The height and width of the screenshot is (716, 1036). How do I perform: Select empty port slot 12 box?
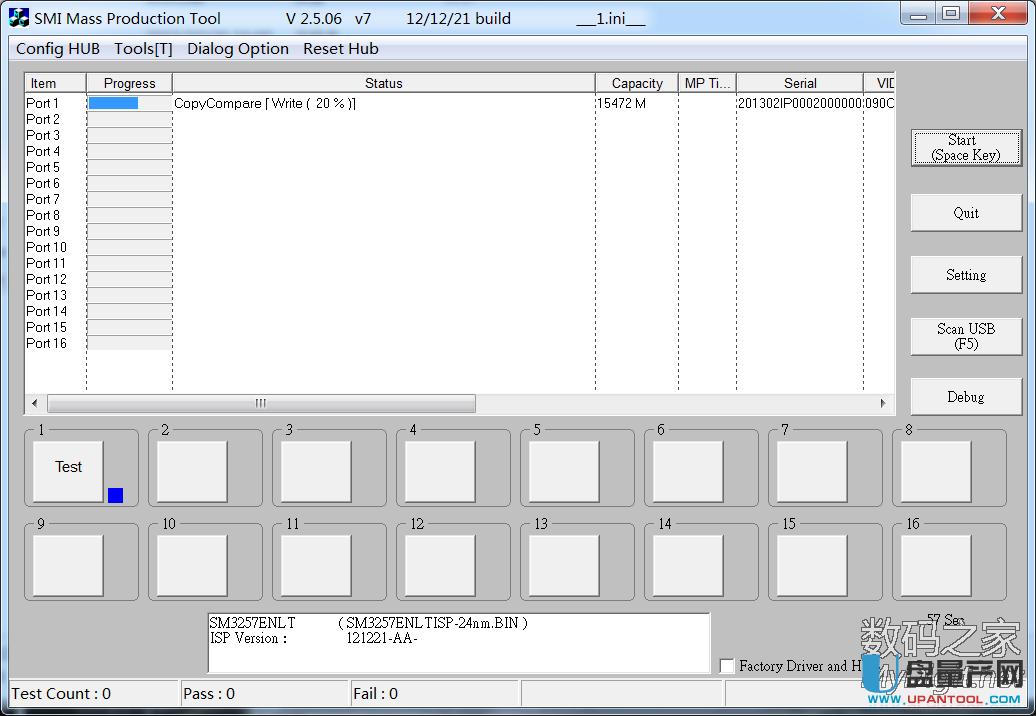click(x=440, y=565)
